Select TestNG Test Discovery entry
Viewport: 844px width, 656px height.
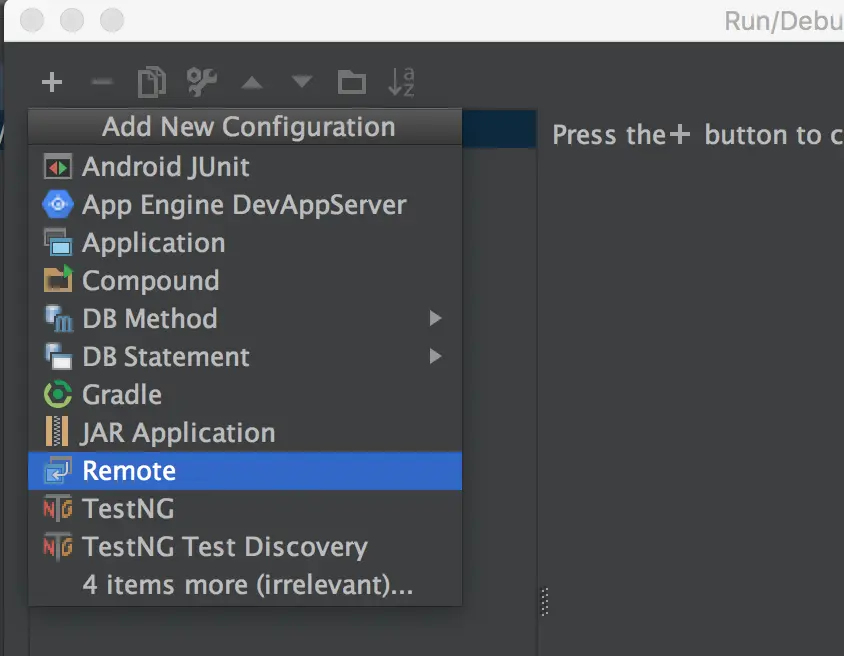245,547
